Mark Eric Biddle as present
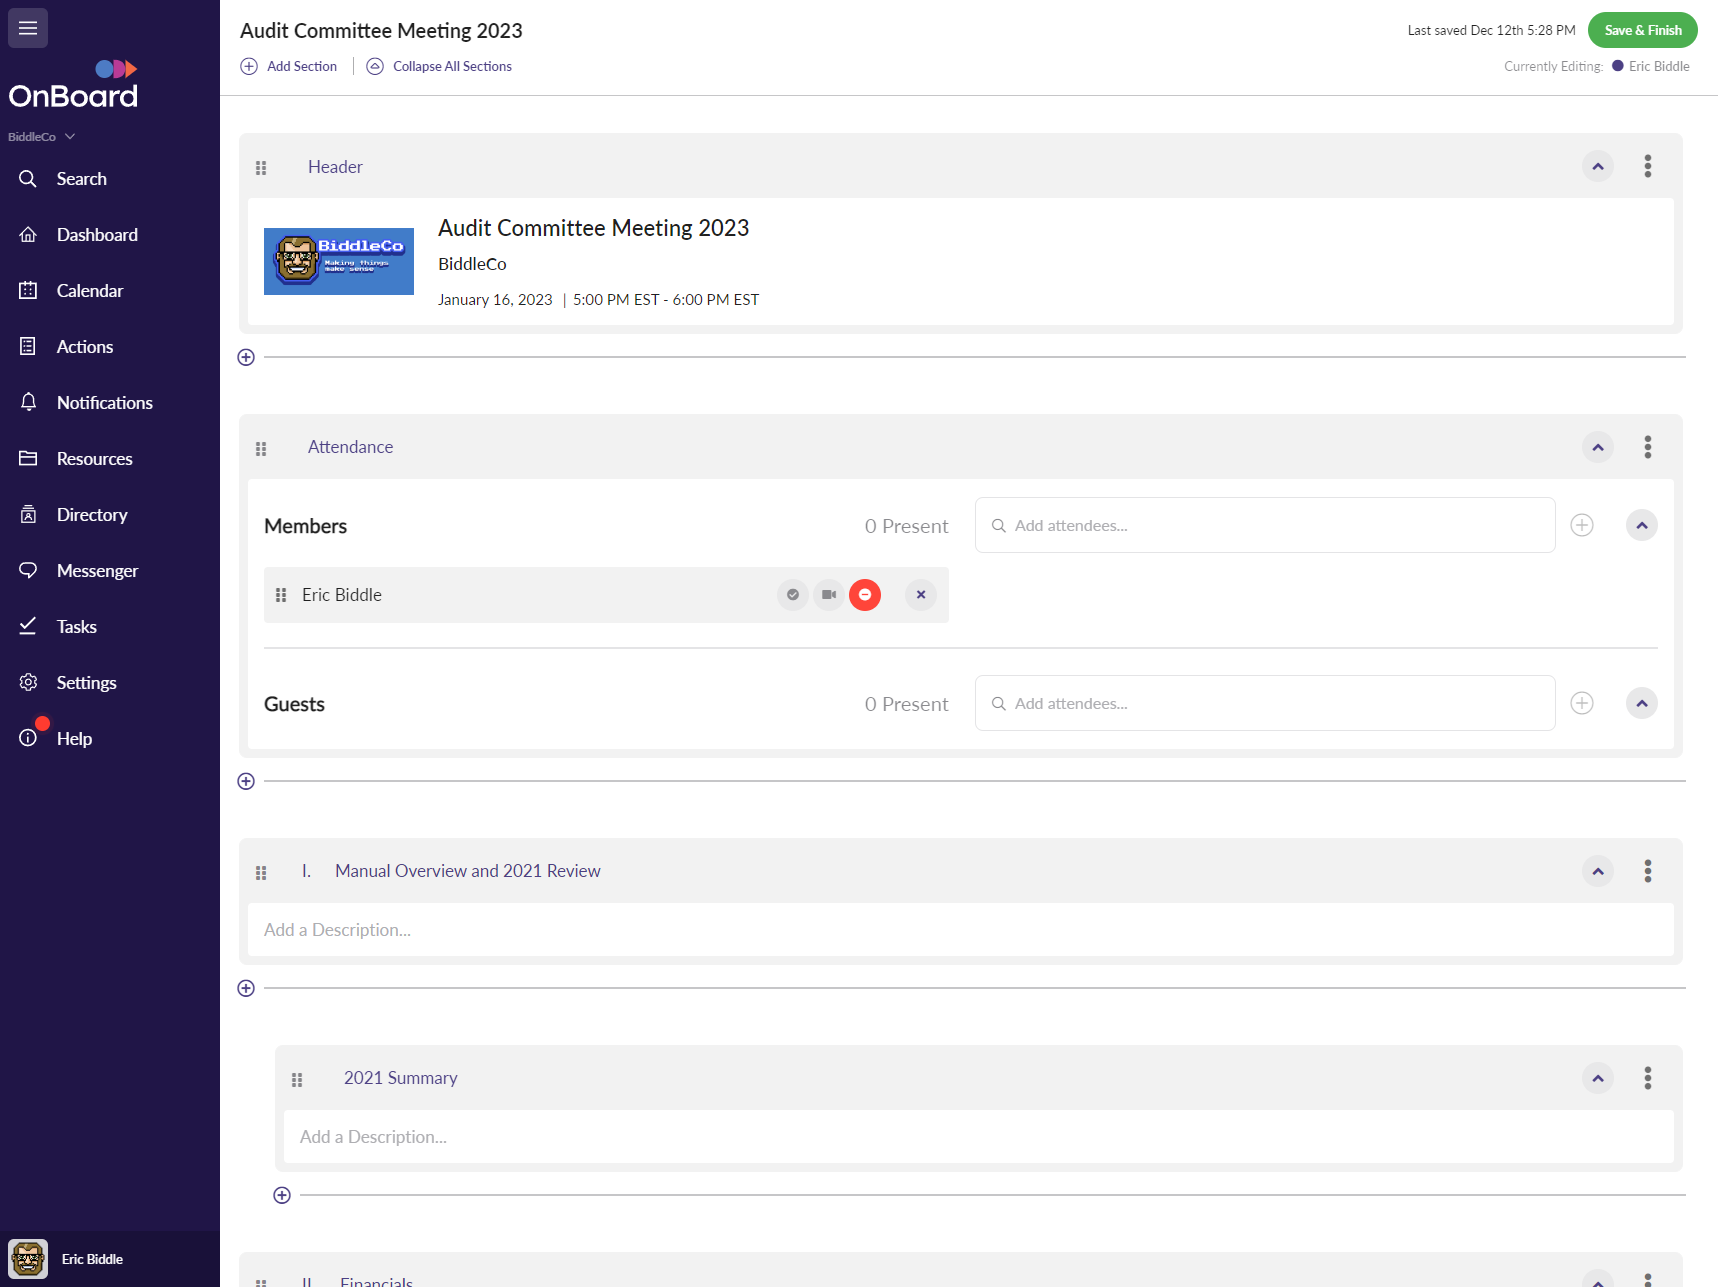 (792, 595)
